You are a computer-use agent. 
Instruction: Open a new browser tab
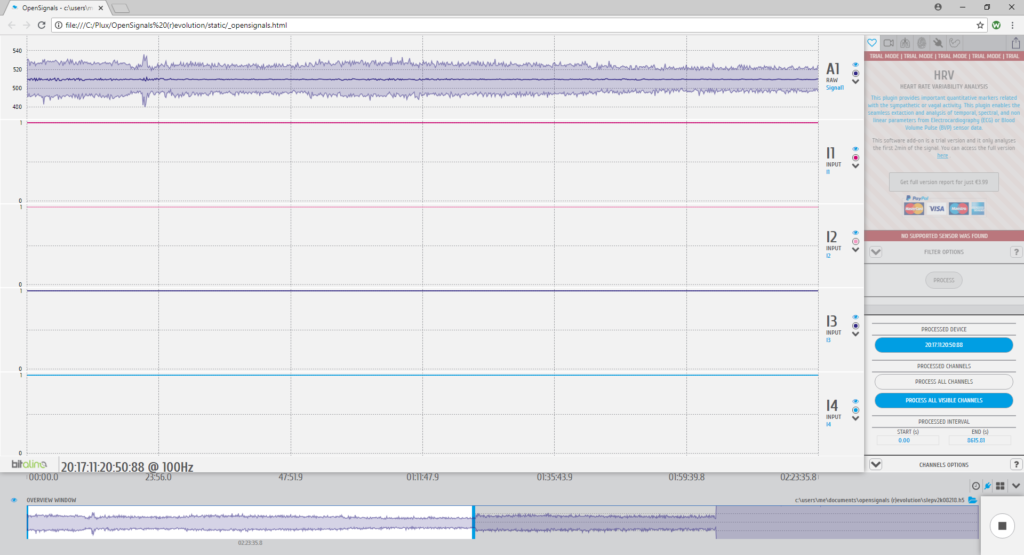[x=120, y=8]
